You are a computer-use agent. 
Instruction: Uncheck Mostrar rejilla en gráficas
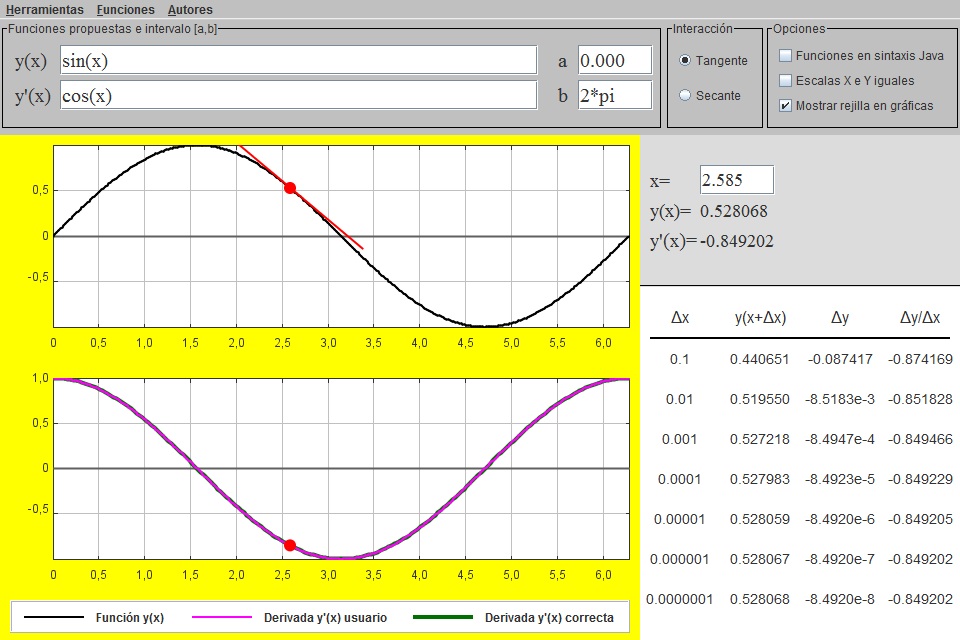pyautogui.click(x=786, y=105)
